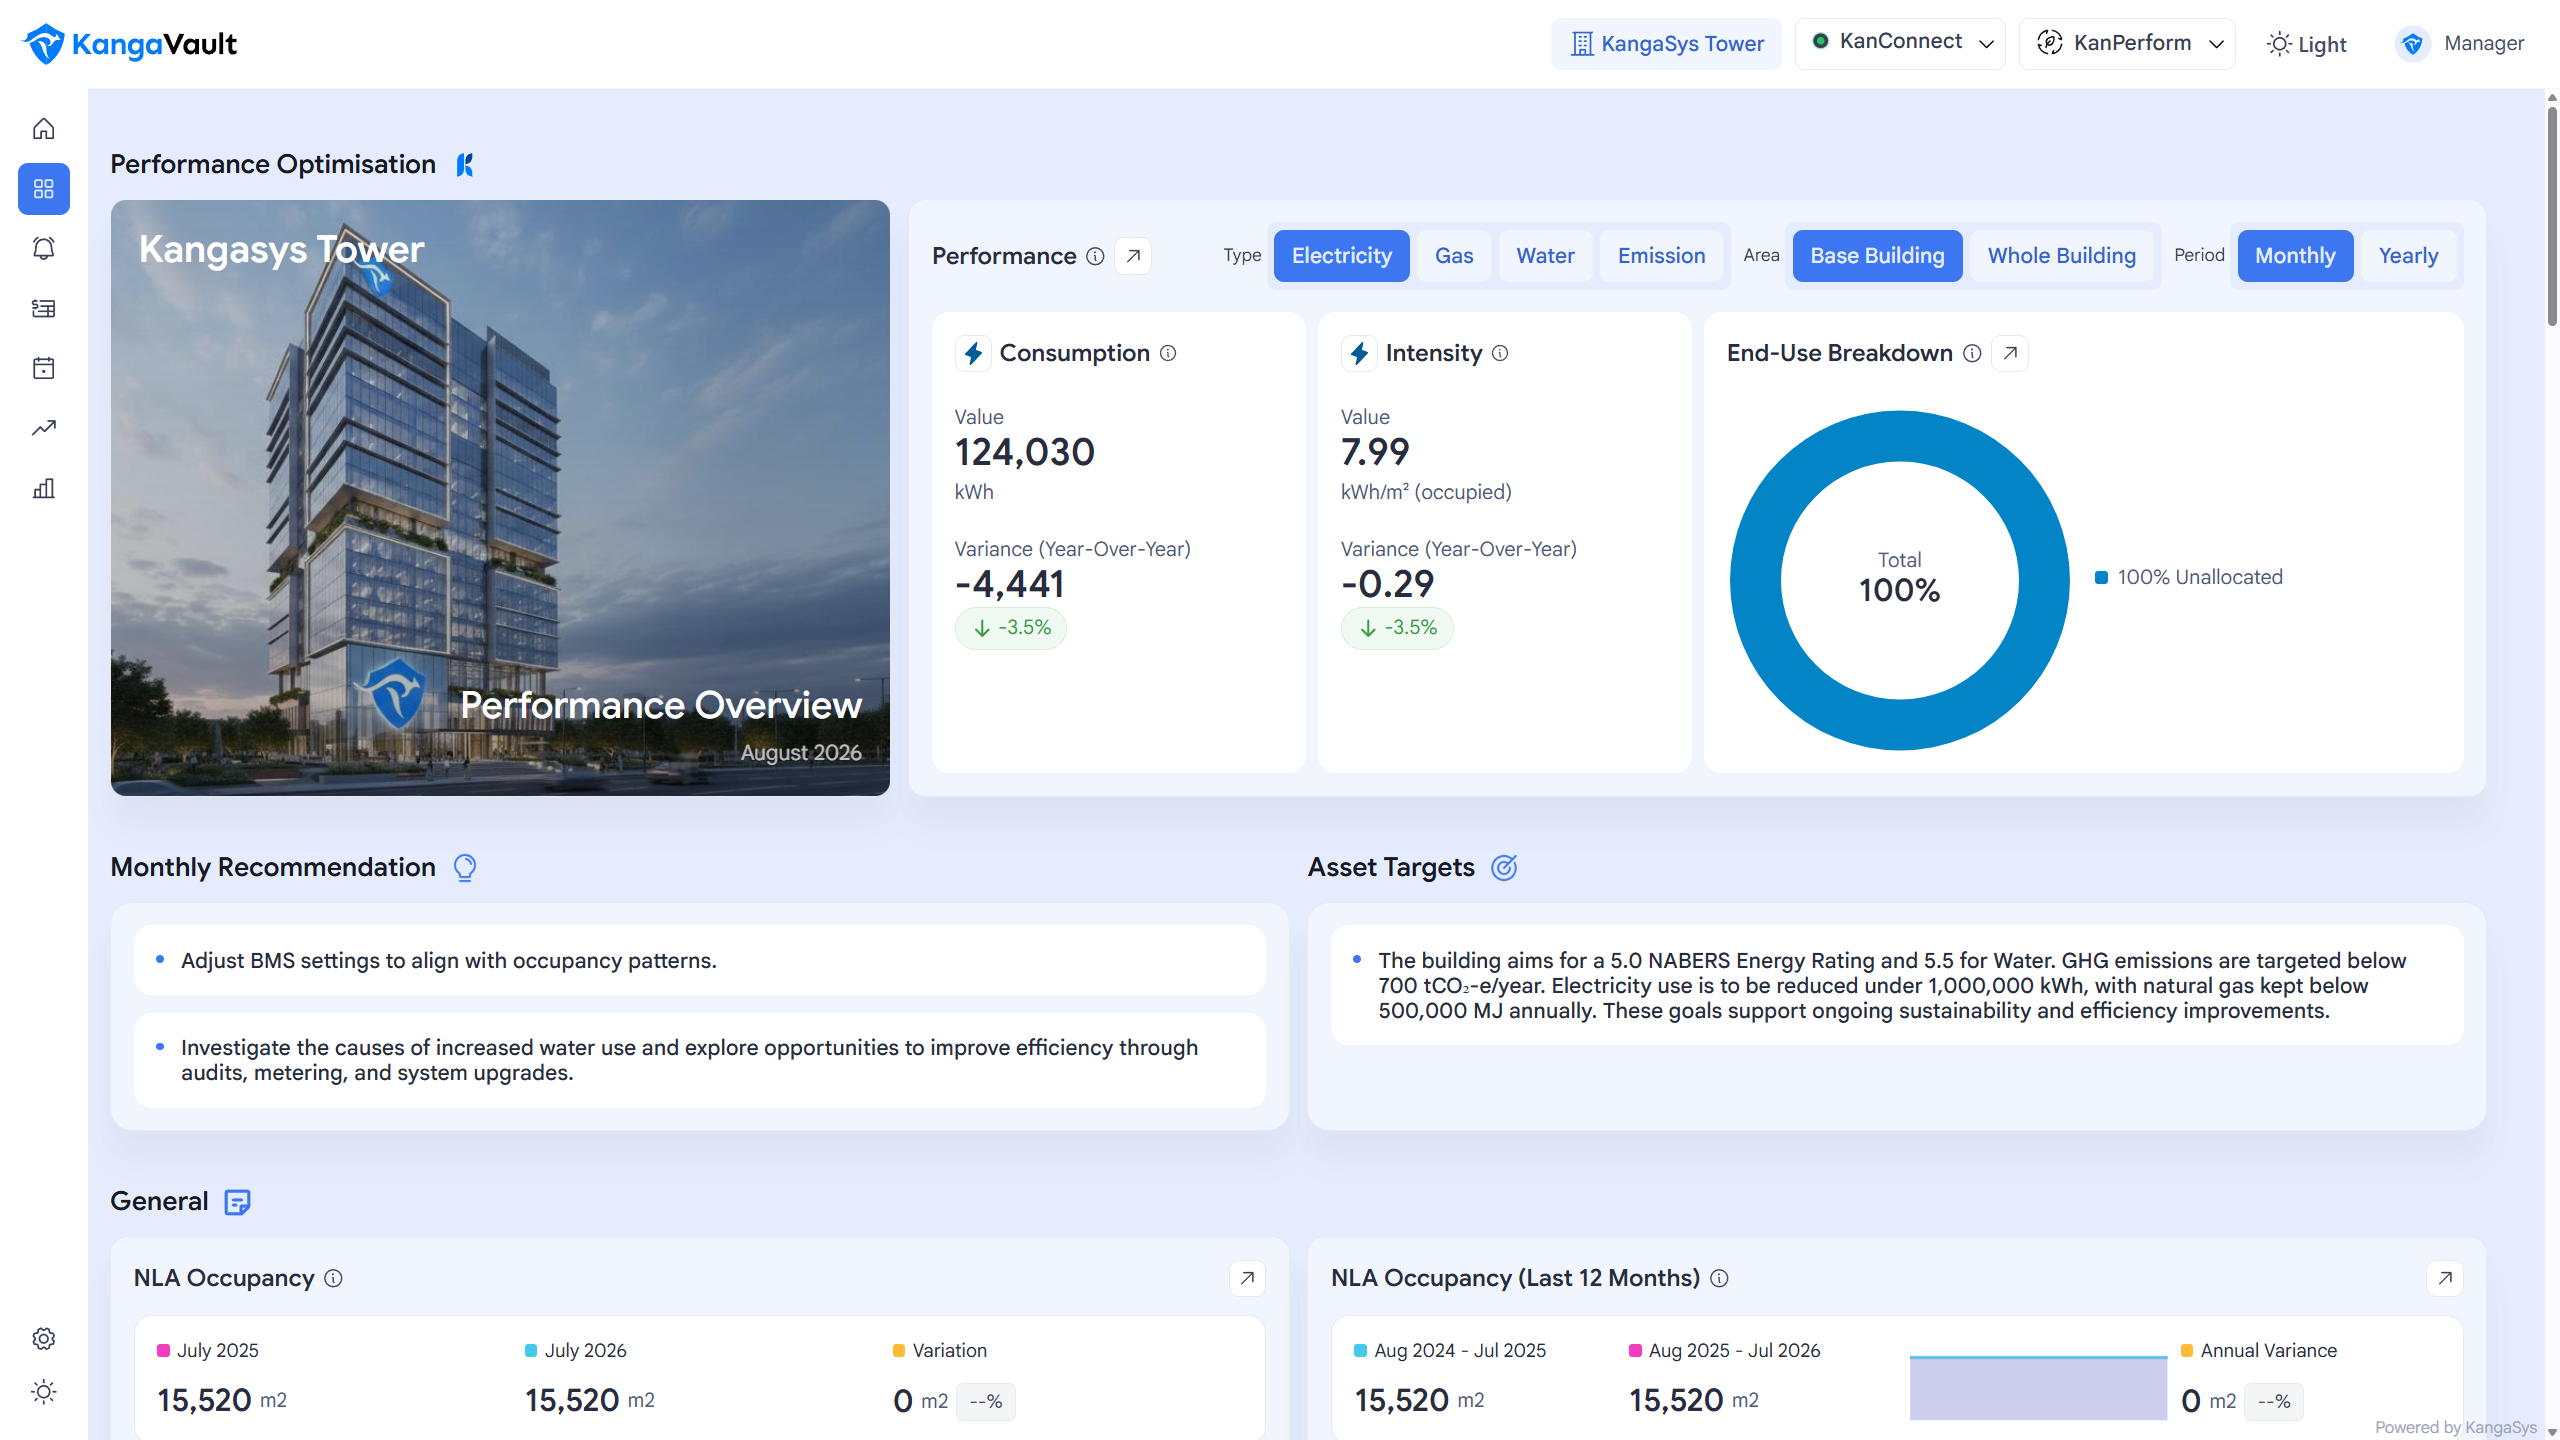Toggle the Light theme switch
Screen dimensions: 2560x1440
2307,44
